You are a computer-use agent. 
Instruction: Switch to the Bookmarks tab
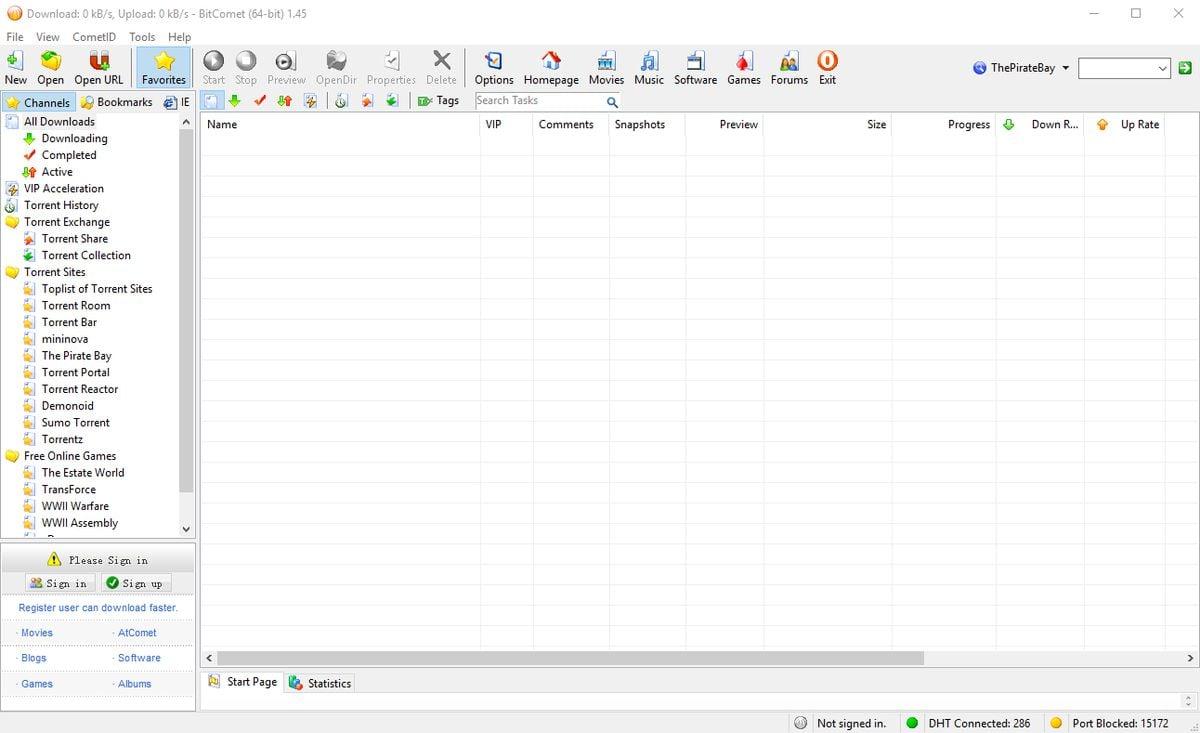coord(117,102)
